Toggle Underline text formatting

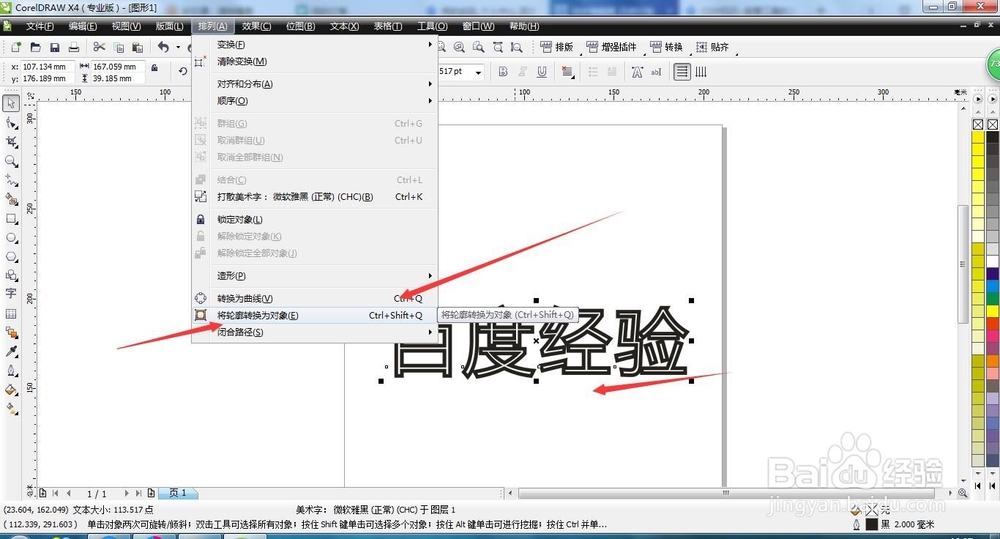click(x=541, y=71)
